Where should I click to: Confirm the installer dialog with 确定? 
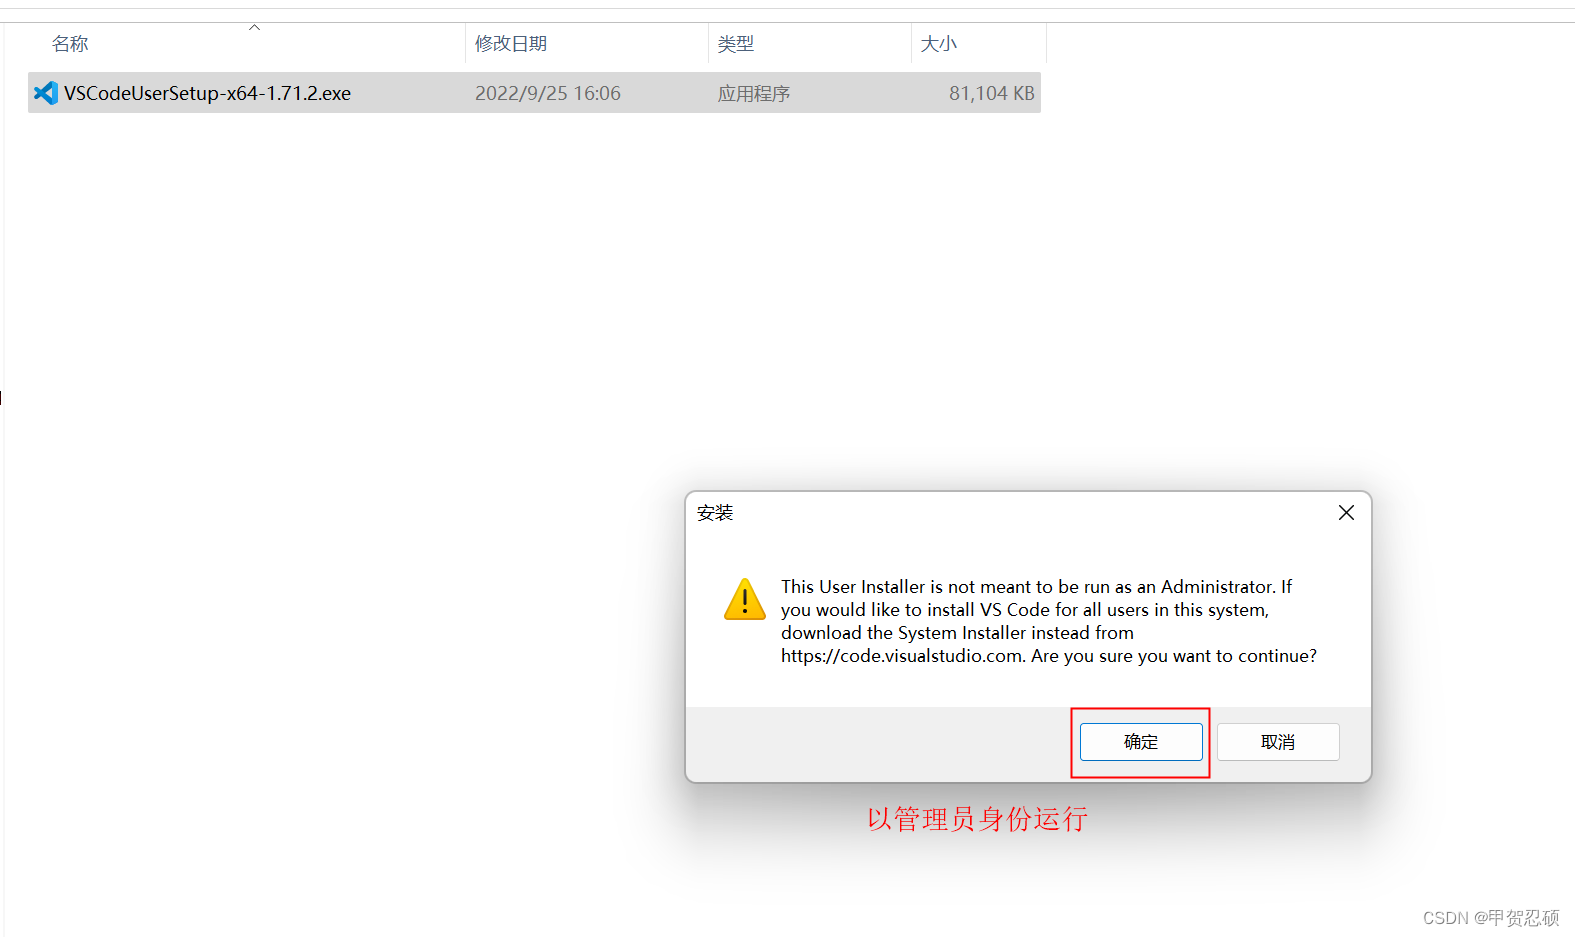click(1141, 742)
